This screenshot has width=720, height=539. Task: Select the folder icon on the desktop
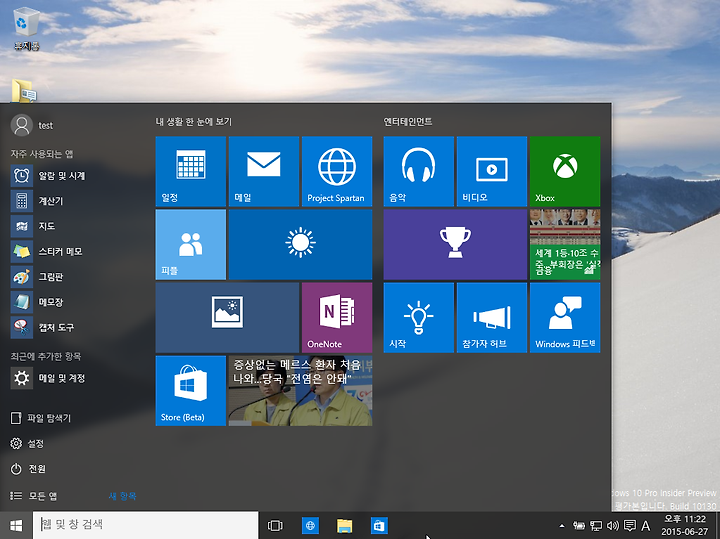click(x=24, y=90)
